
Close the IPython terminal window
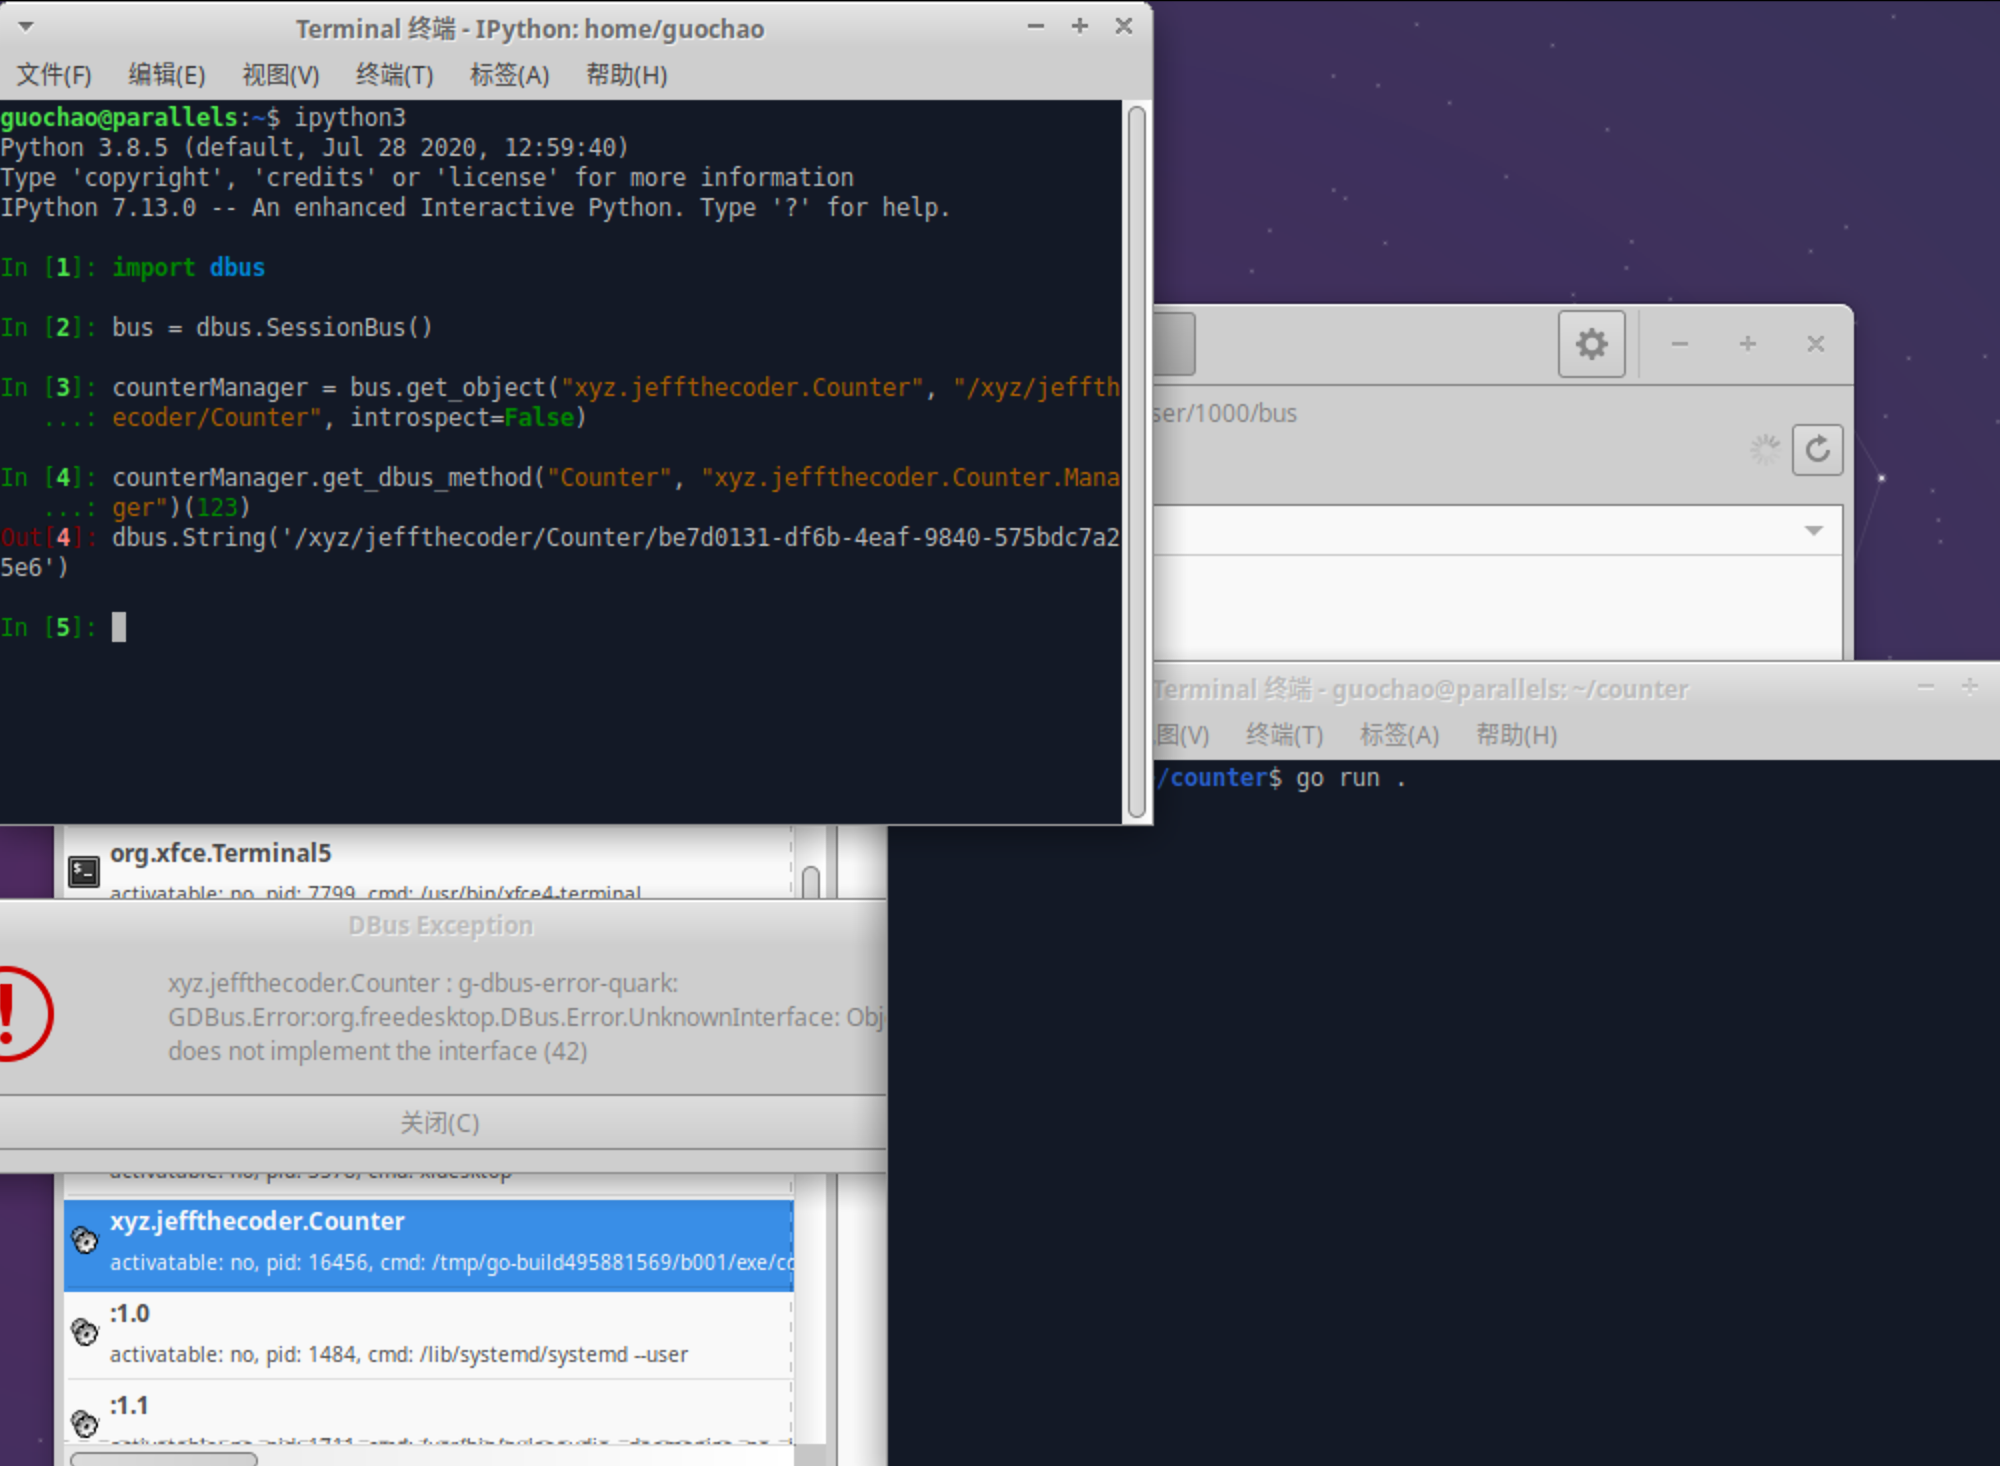(x=1124, y=26)
